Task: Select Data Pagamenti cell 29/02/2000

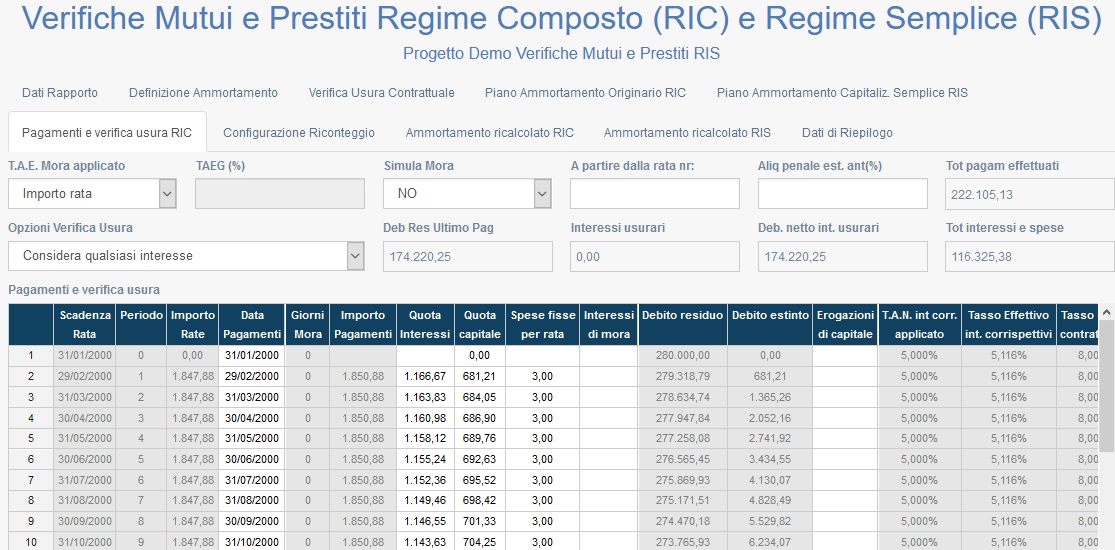Action: click(252, 376)
